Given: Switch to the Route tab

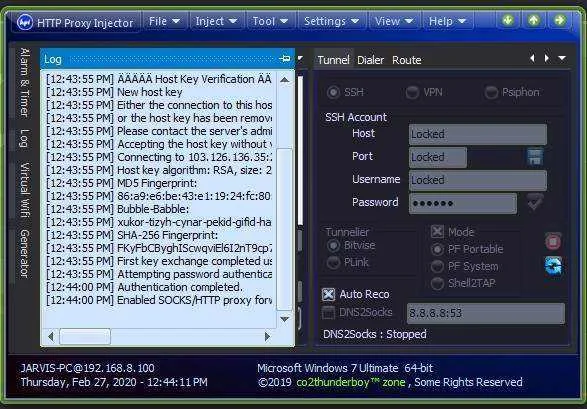Looking at the screenshot, I should 407,60.
